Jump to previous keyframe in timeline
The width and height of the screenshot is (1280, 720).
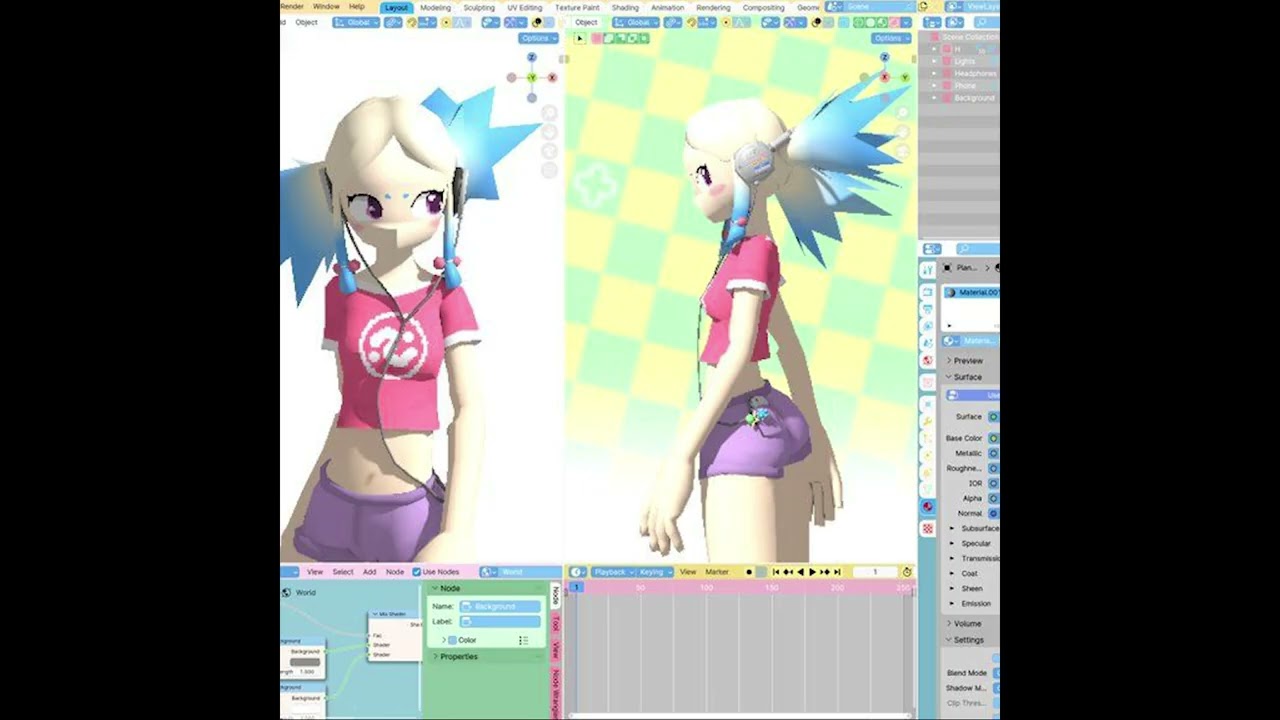pyautogui.click(x=788, y=572)
